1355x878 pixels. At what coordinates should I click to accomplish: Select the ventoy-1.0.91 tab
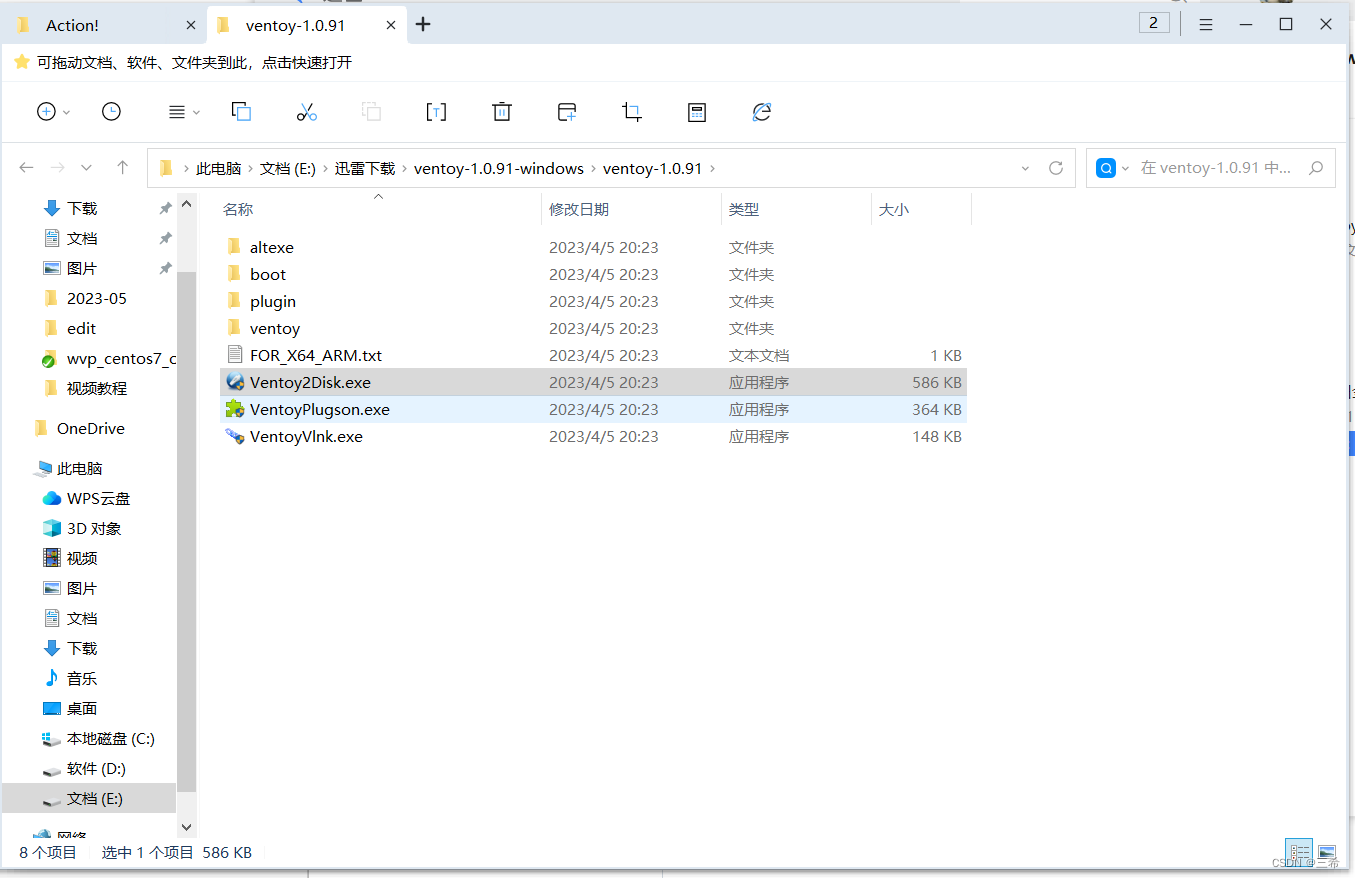306,25
